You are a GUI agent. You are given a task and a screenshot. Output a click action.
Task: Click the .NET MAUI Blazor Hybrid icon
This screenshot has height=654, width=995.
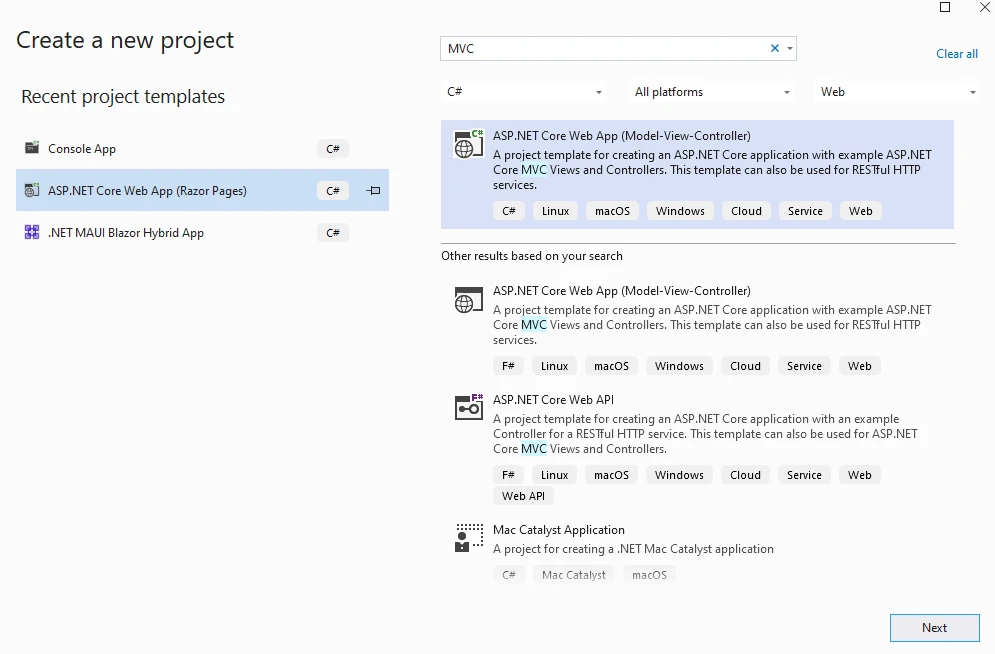(32, 233)
